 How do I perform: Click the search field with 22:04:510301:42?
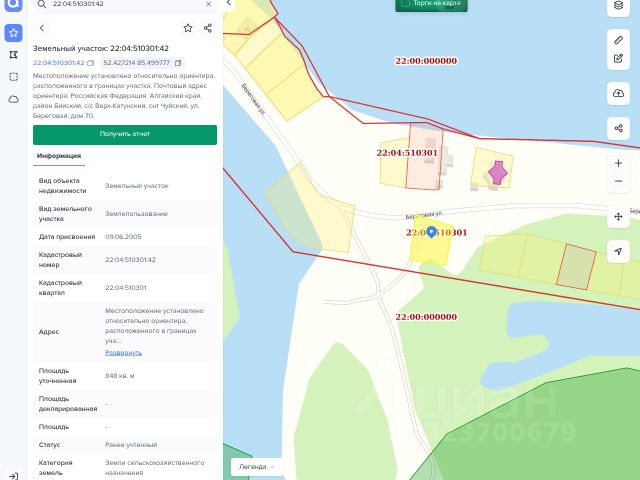point(124,4)
